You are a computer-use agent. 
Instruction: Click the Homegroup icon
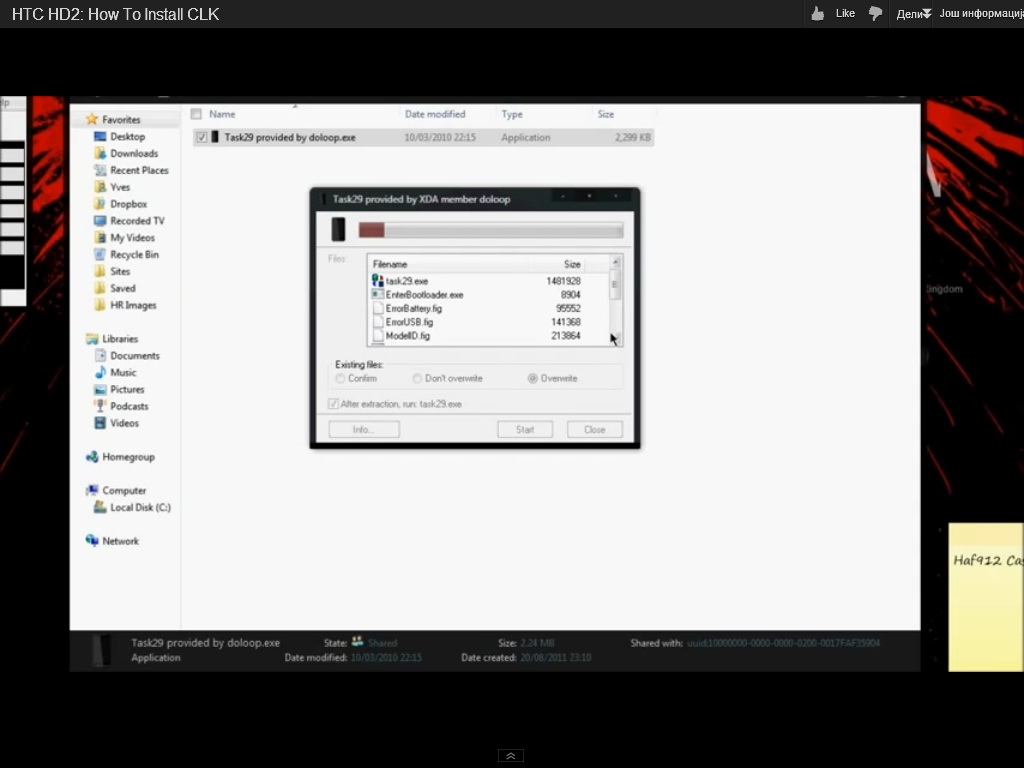coord(92,456)
